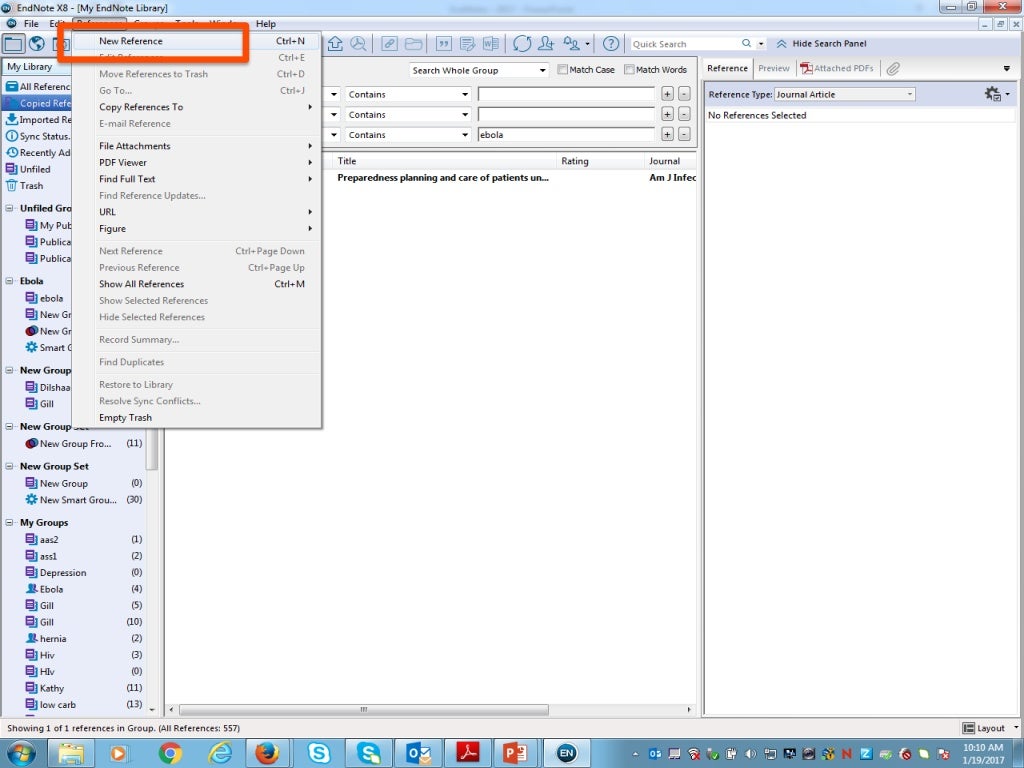The width and height of the screenshot is (1024, 768).
Task: Click the volume speaker tray icon
Action: coord(751,754)
